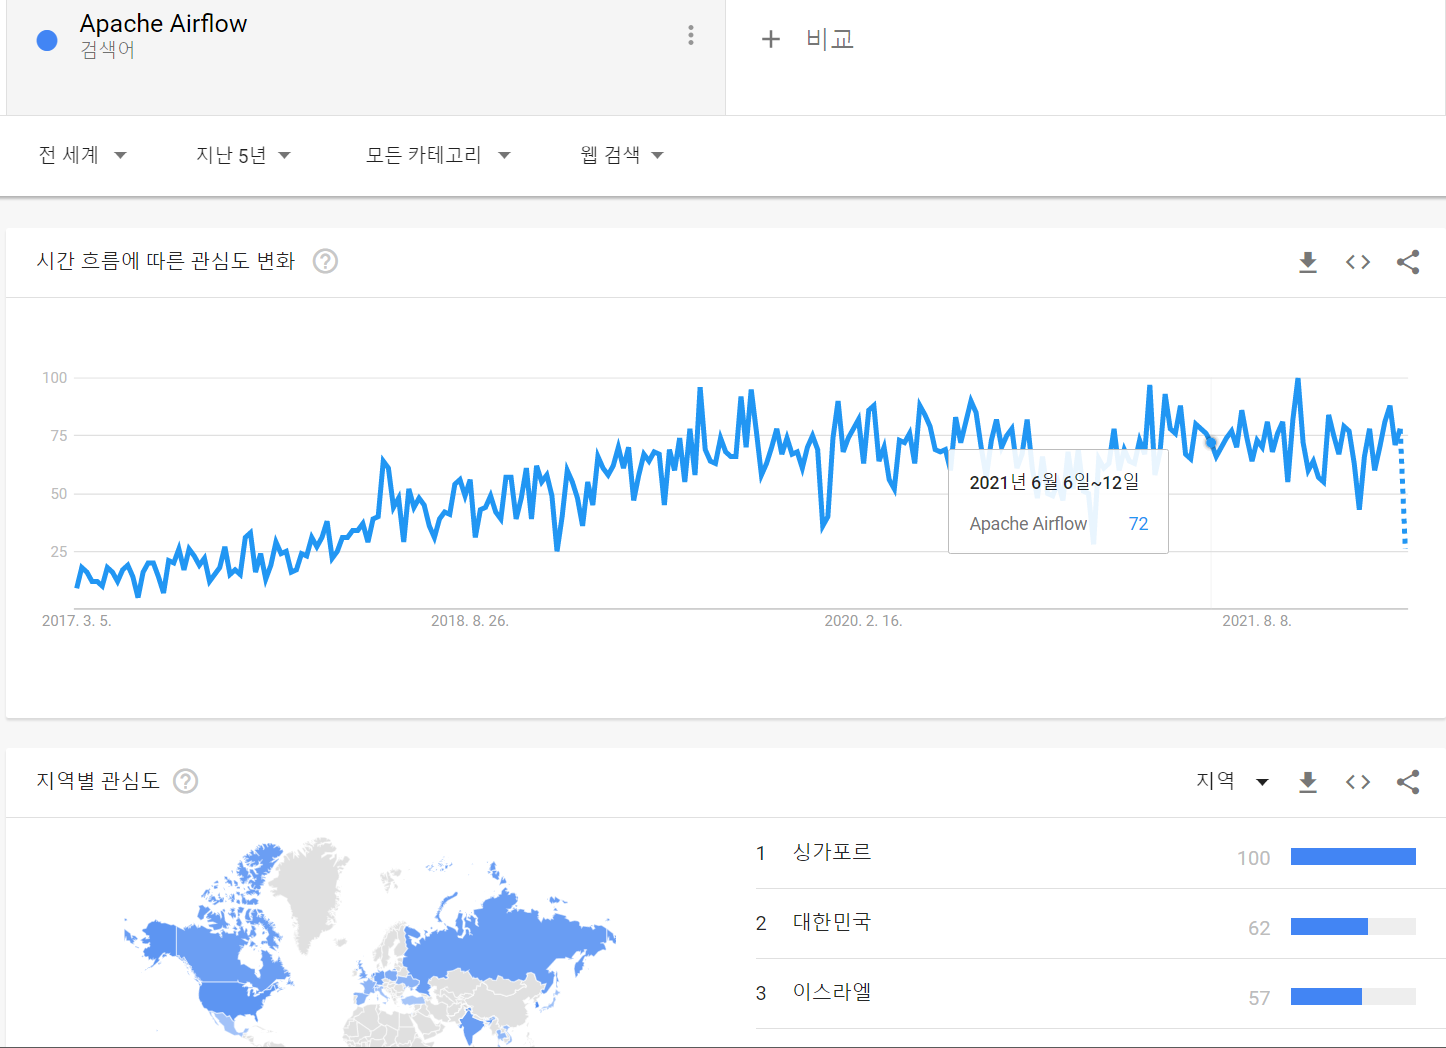Viewport: 1446px width, 1048px height.
Task: Open the Apache Airflow term options menu
Action: coord(691,36)
